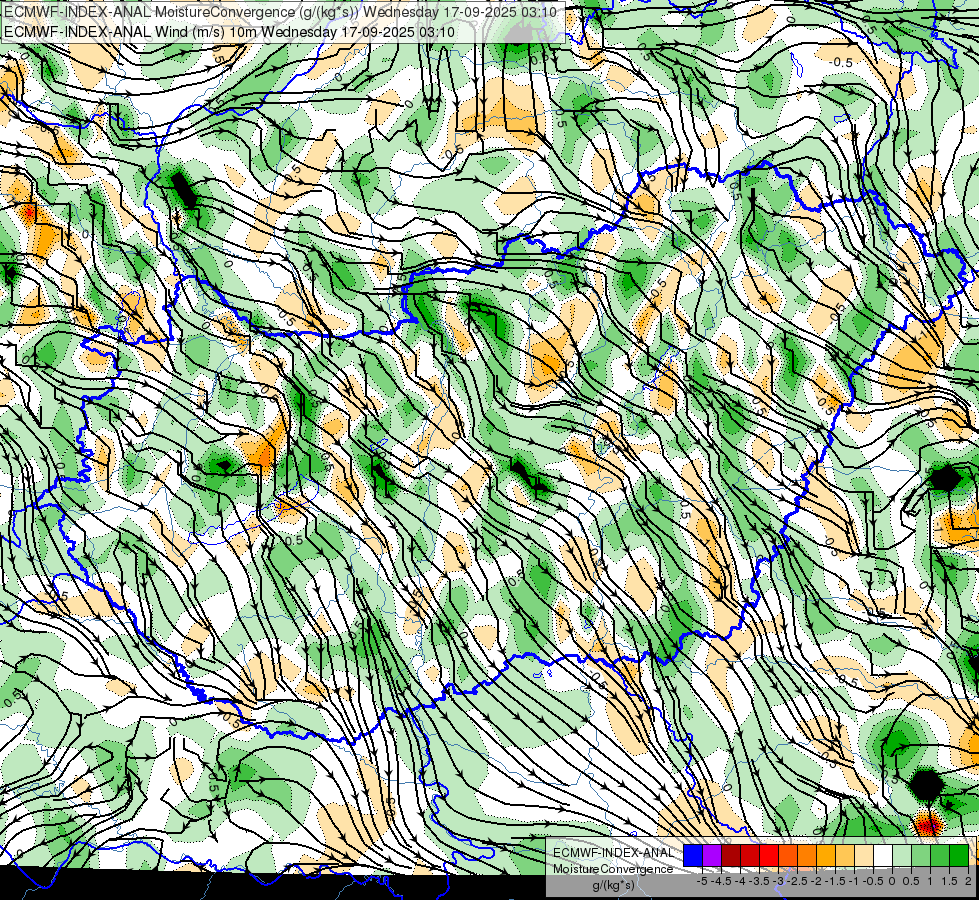The image size is (979, 900).
Task: Select the dark red swatch between -4.5 and -4
Action: (x=731, y=855)
